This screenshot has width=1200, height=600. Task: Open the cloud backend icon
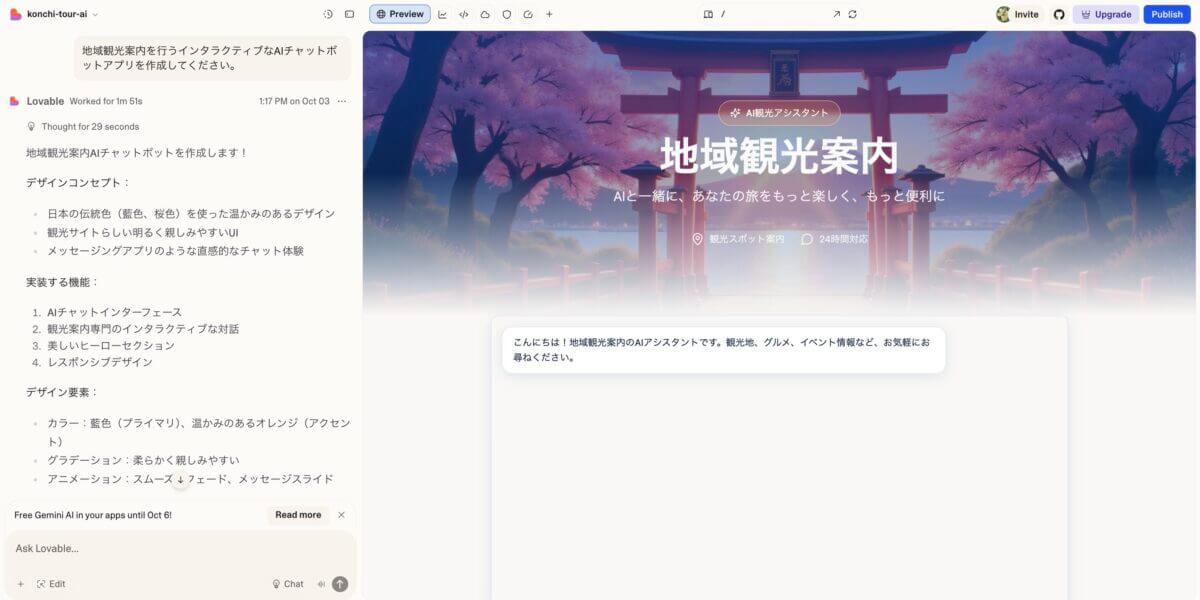click(x=485, y=14)
